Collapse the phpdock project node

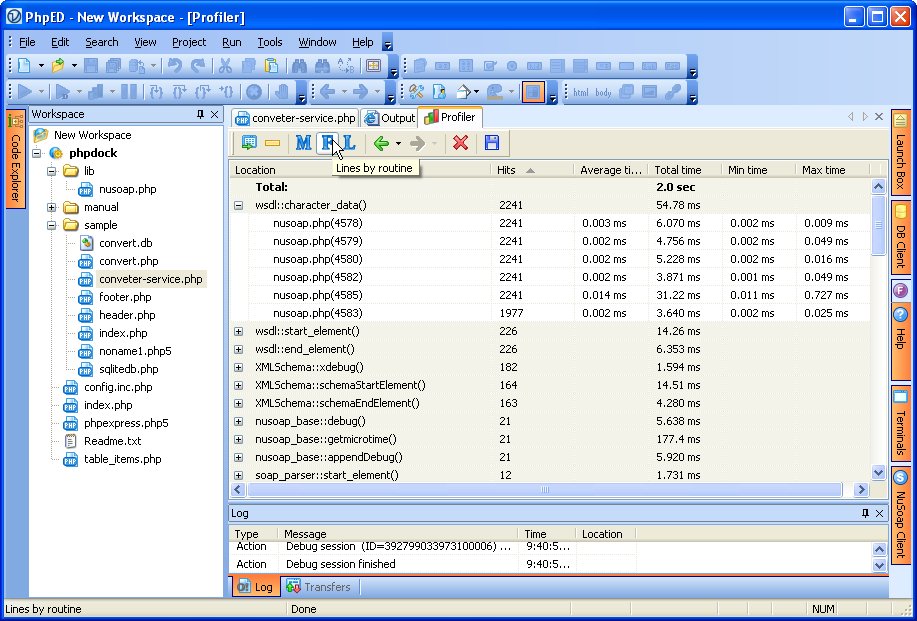[x=37, y=153]
